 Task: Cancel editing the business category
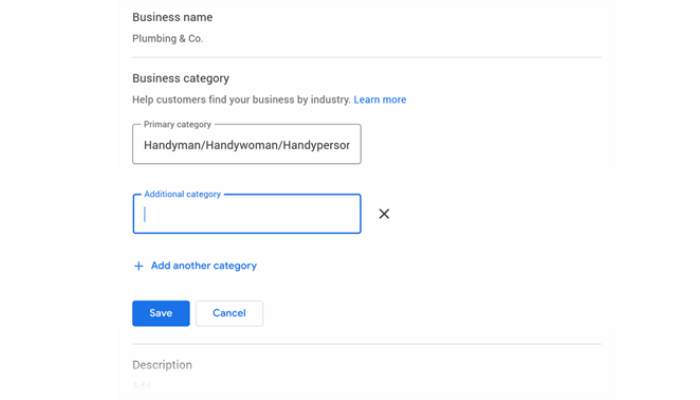[229, 313]
